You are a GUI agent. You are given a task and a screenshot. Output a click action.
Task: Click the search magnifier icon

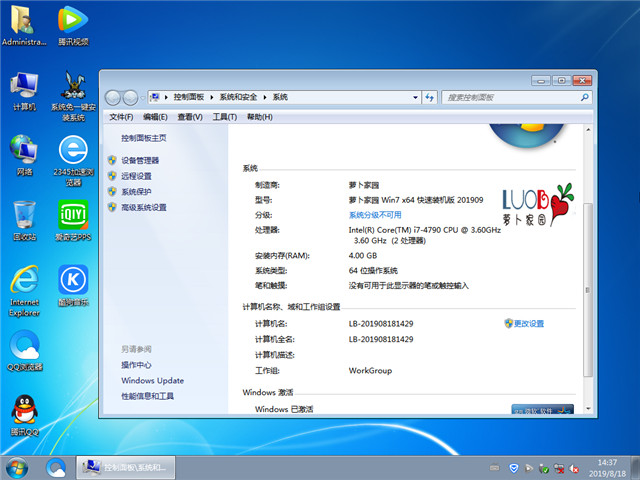tap(584, 97)
